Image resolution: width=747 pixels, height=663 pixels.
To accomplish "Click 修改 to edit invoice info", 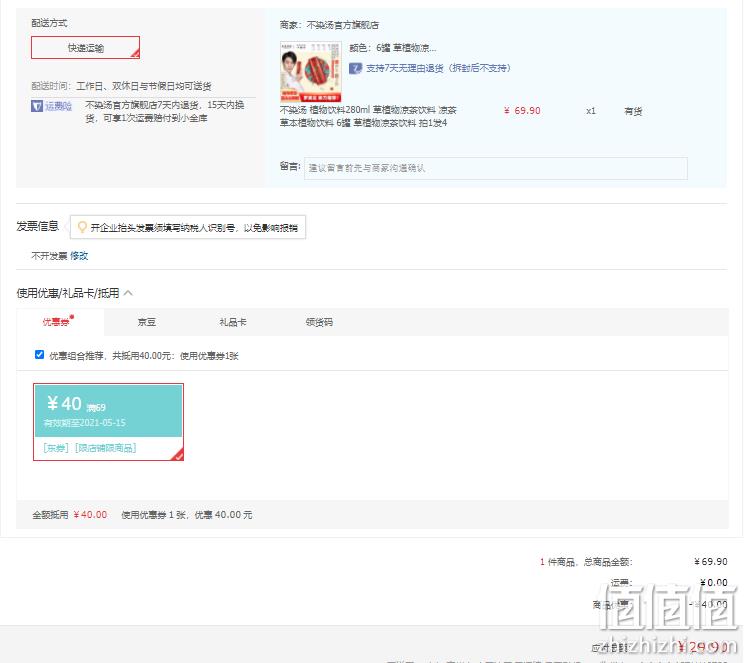I will (79, 256).
